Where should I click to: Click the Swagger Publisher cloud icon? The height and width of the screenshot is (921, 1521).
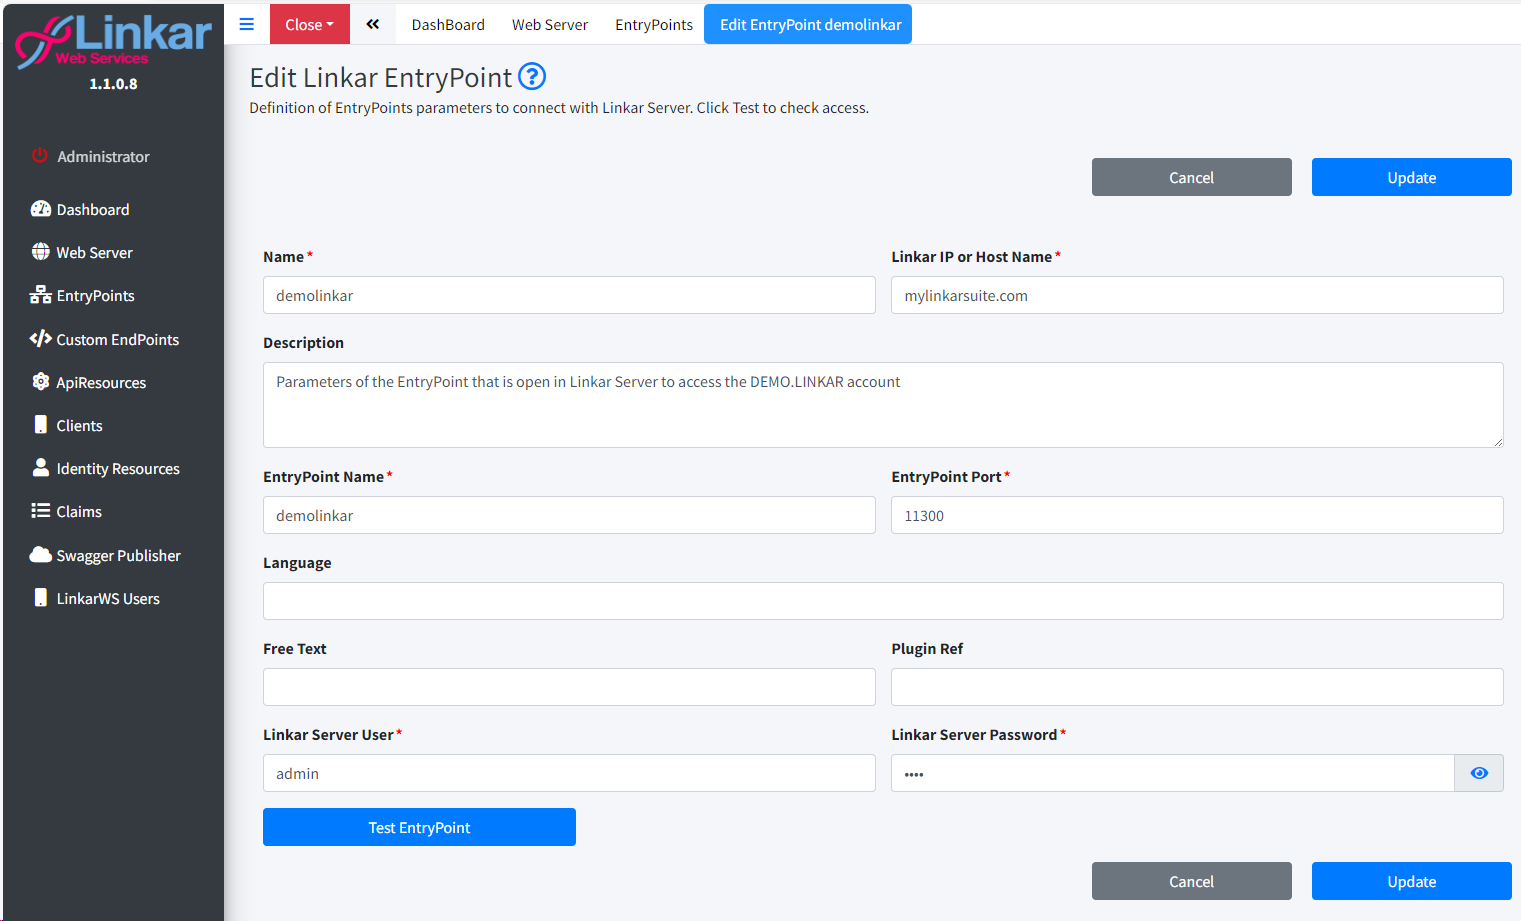tap(40, 555)
